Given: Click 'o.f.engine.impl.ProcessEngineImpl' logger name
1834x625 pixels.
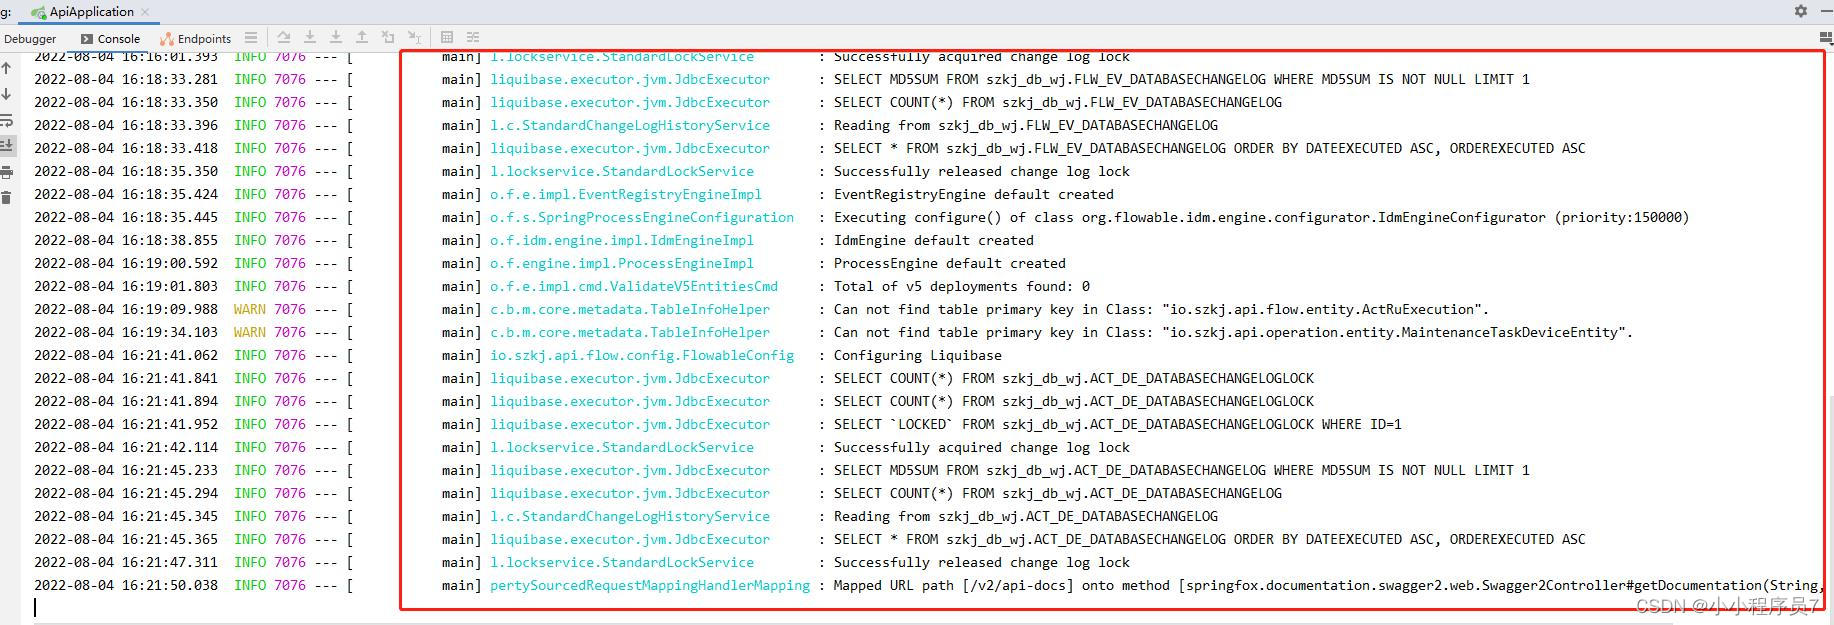Looking at the screenshot, I should coord(621,263).
